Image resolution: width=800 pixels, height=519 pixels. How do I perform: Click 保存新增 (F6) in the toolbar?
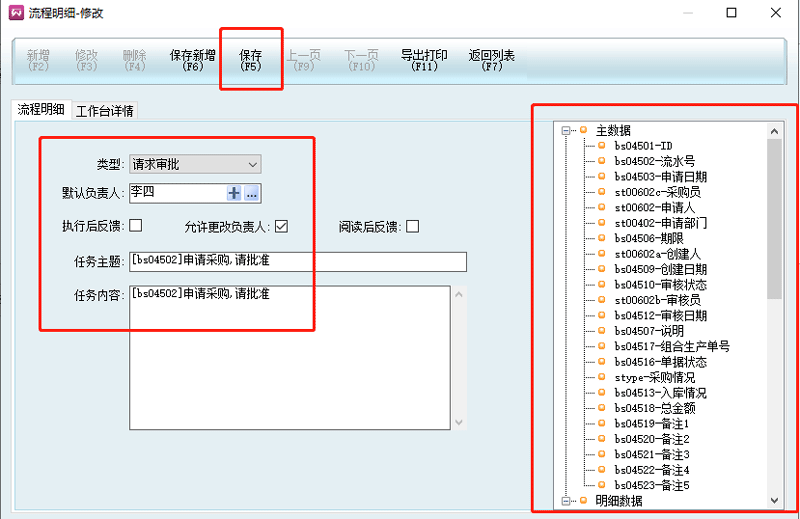pyautogui.click(x=193, y=61)
